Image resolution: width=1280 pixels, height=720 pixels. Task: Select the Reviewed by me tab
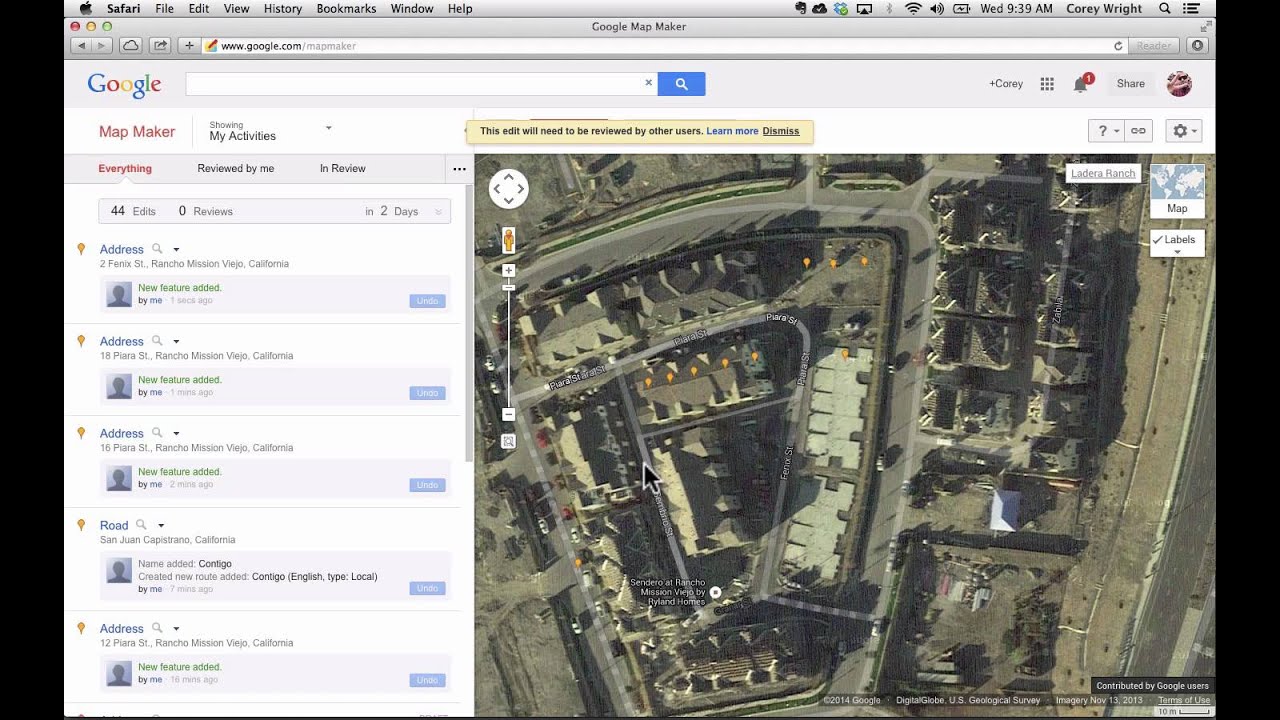coord(235,168)
